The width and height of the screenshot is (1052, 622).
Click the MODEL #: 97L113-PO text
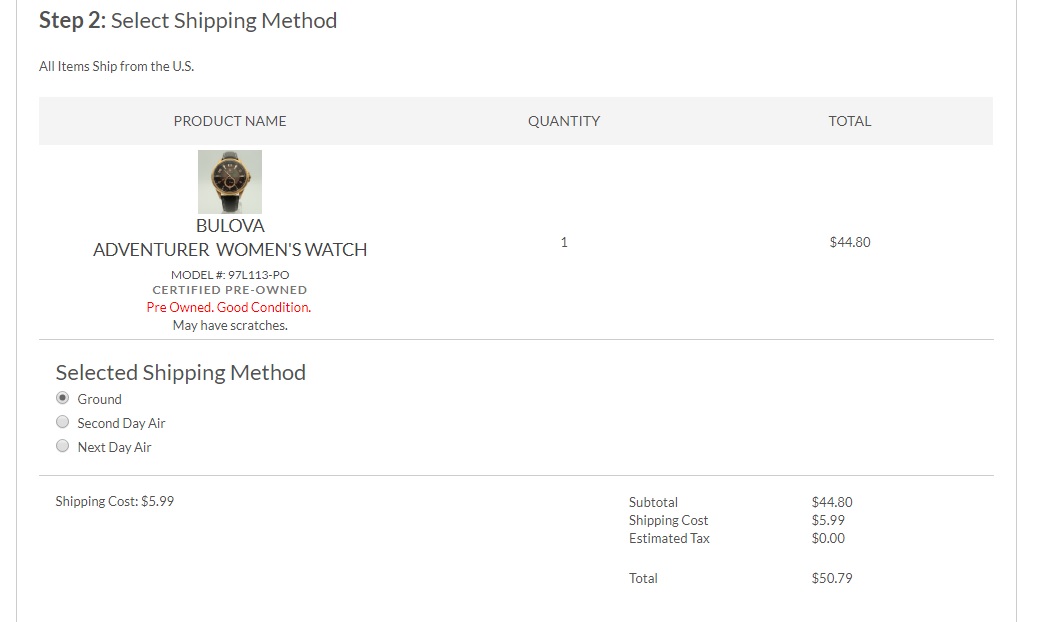pos(230,275)
